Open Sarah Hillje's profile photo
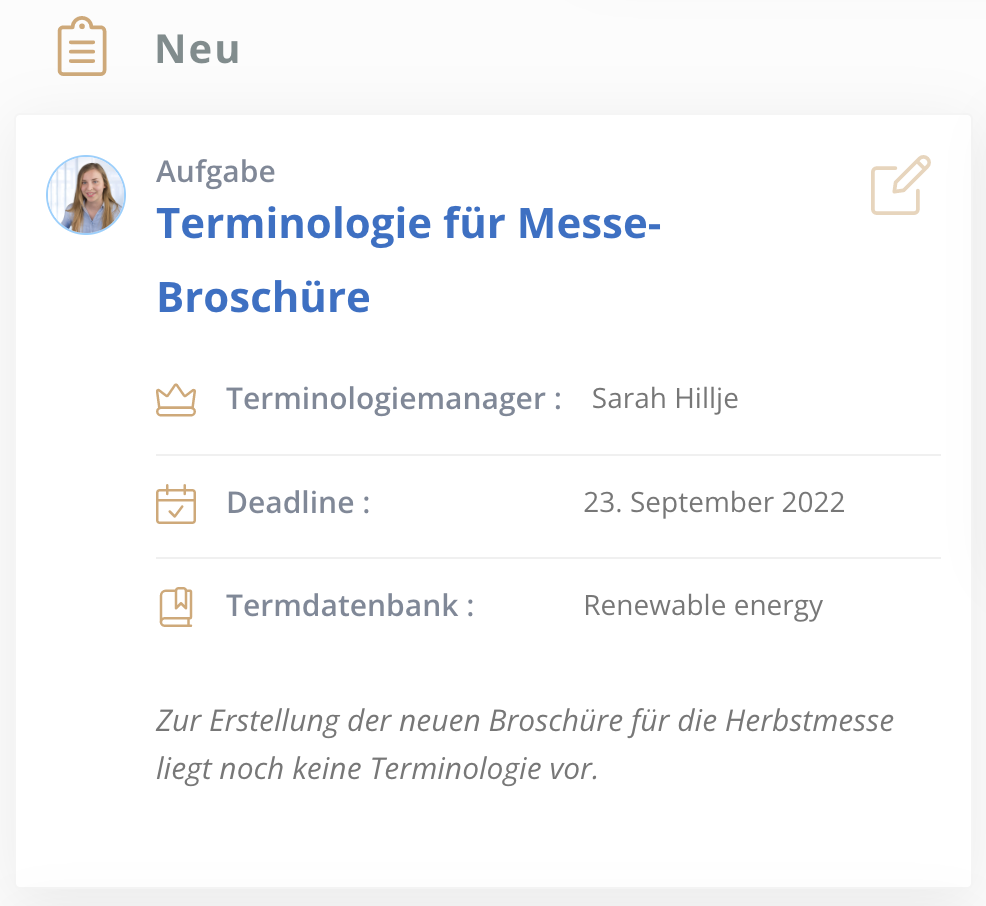 coord(86,195)
